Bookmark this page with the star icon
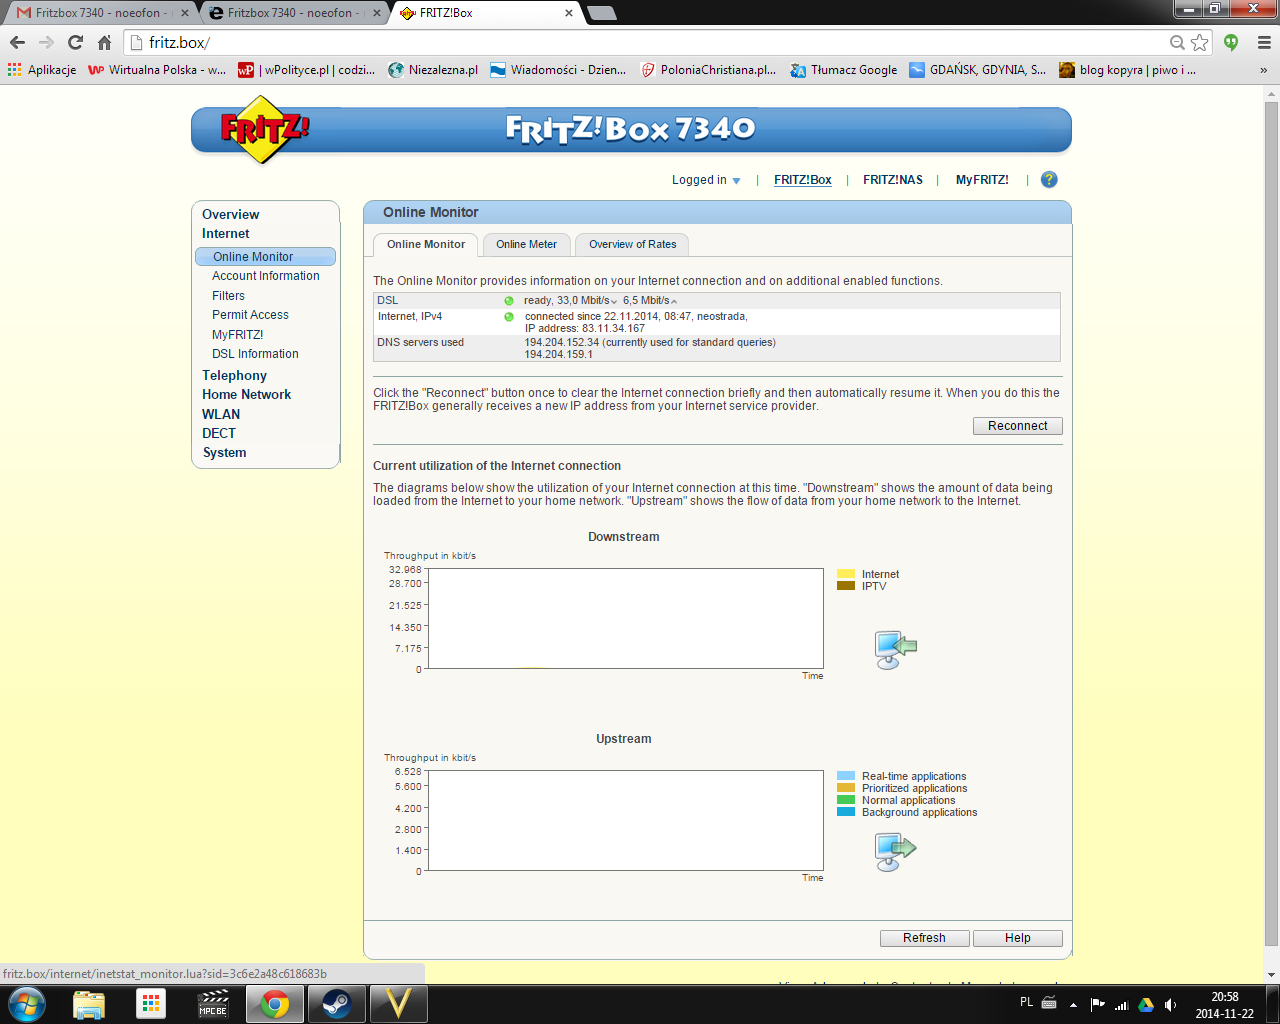 [1200, 42]
